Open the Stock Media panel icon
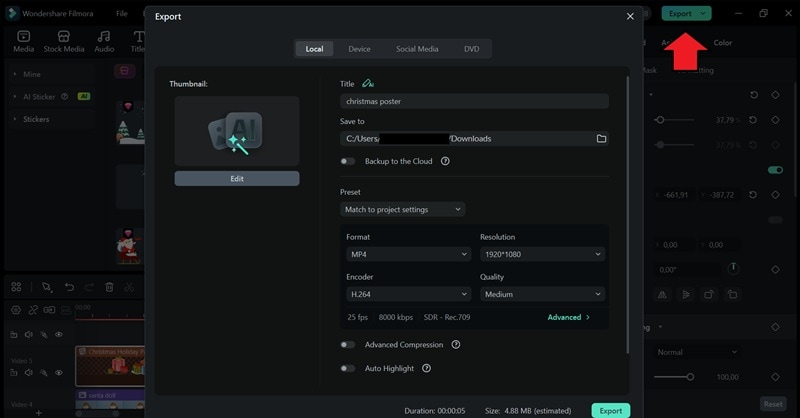 (x=64, y=40)
